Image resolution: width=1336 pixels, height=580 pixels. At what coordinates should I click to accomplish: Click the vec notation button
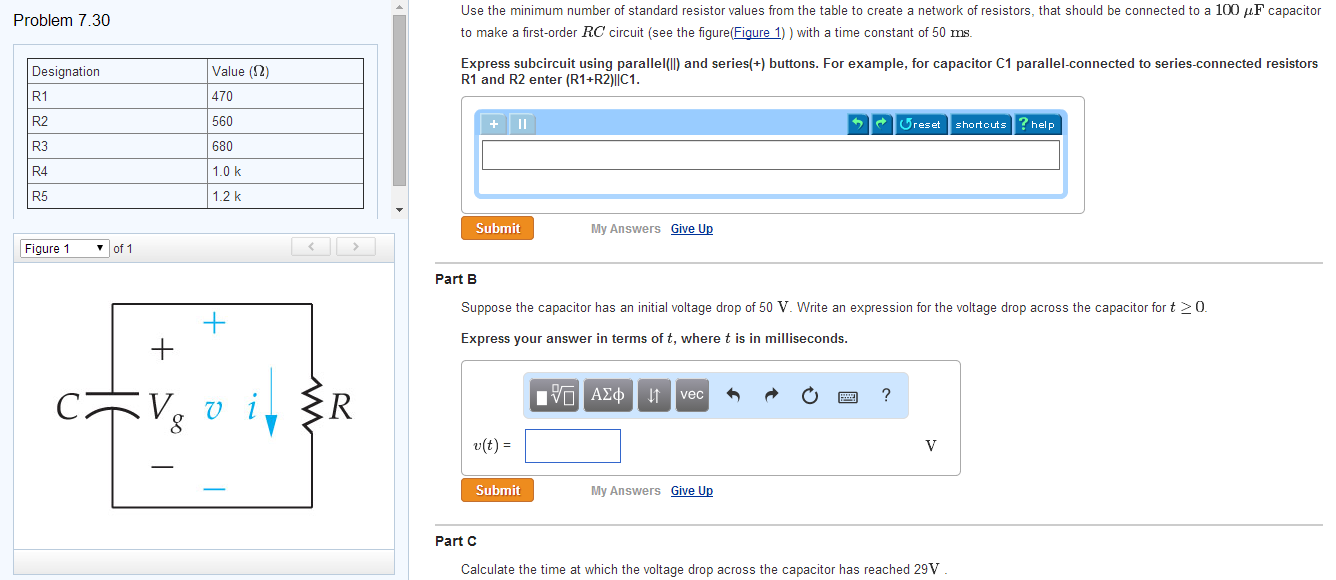tap(691, 395)
